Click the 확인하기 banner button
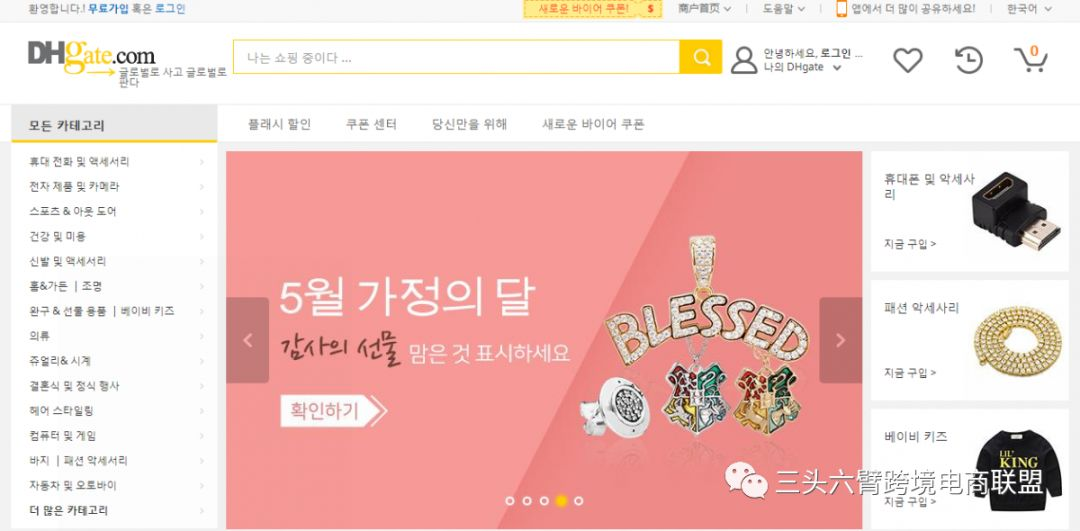The image size is (1080, 531). [333, 411]
